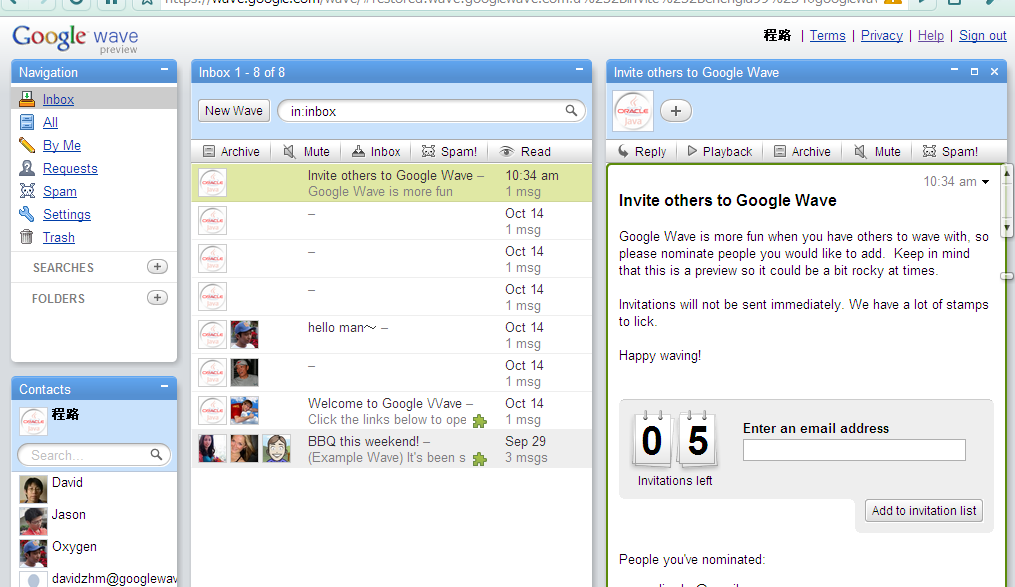Click the Settings wrench icon

coord(27,214)
